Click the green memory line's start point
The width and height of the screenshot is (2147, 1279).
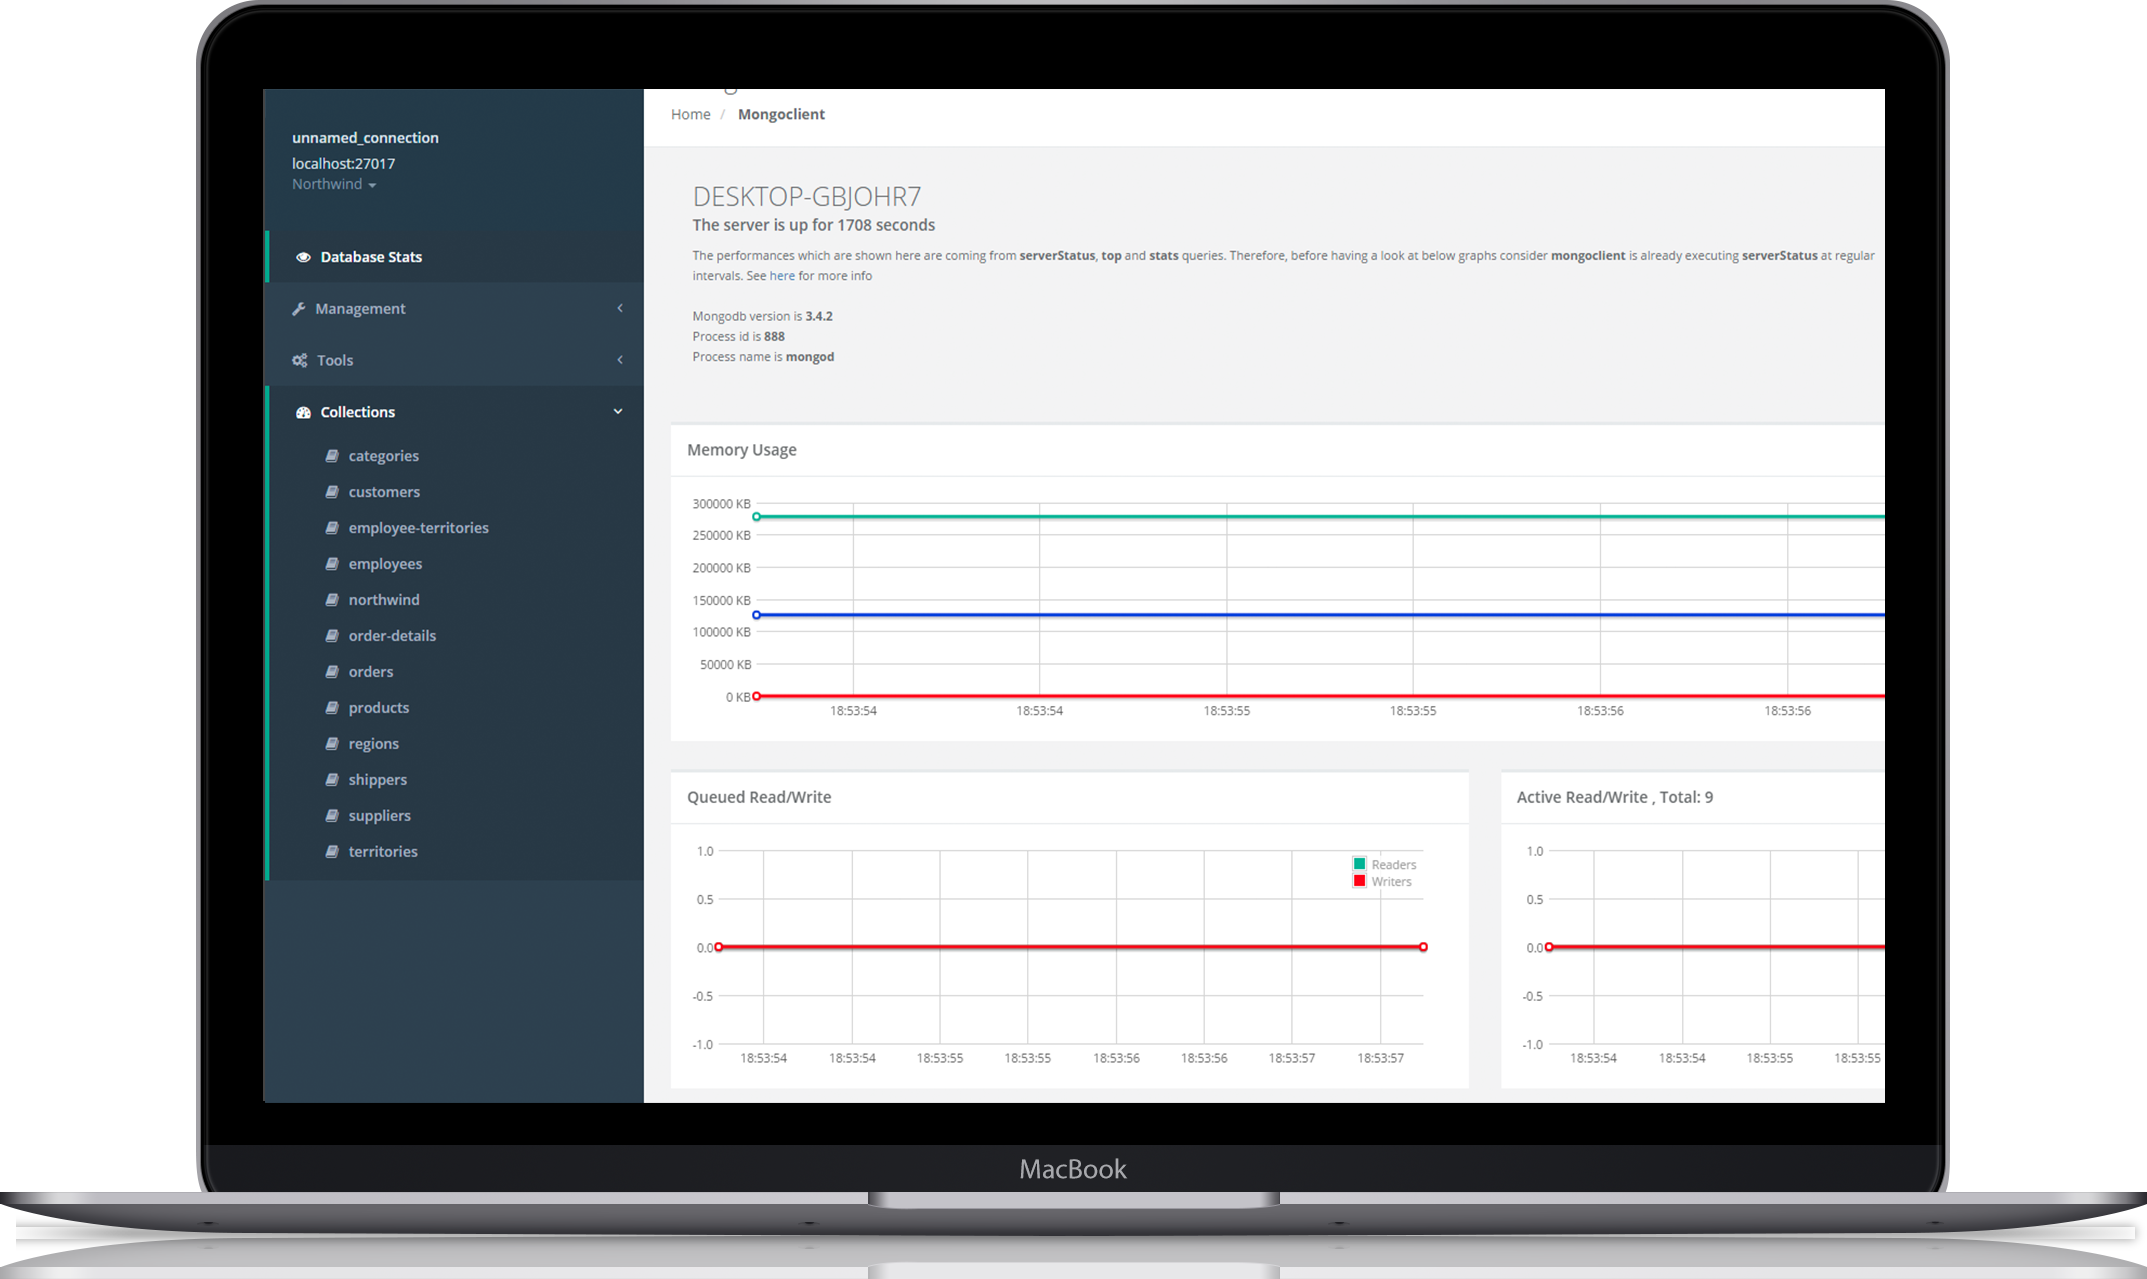757,517
